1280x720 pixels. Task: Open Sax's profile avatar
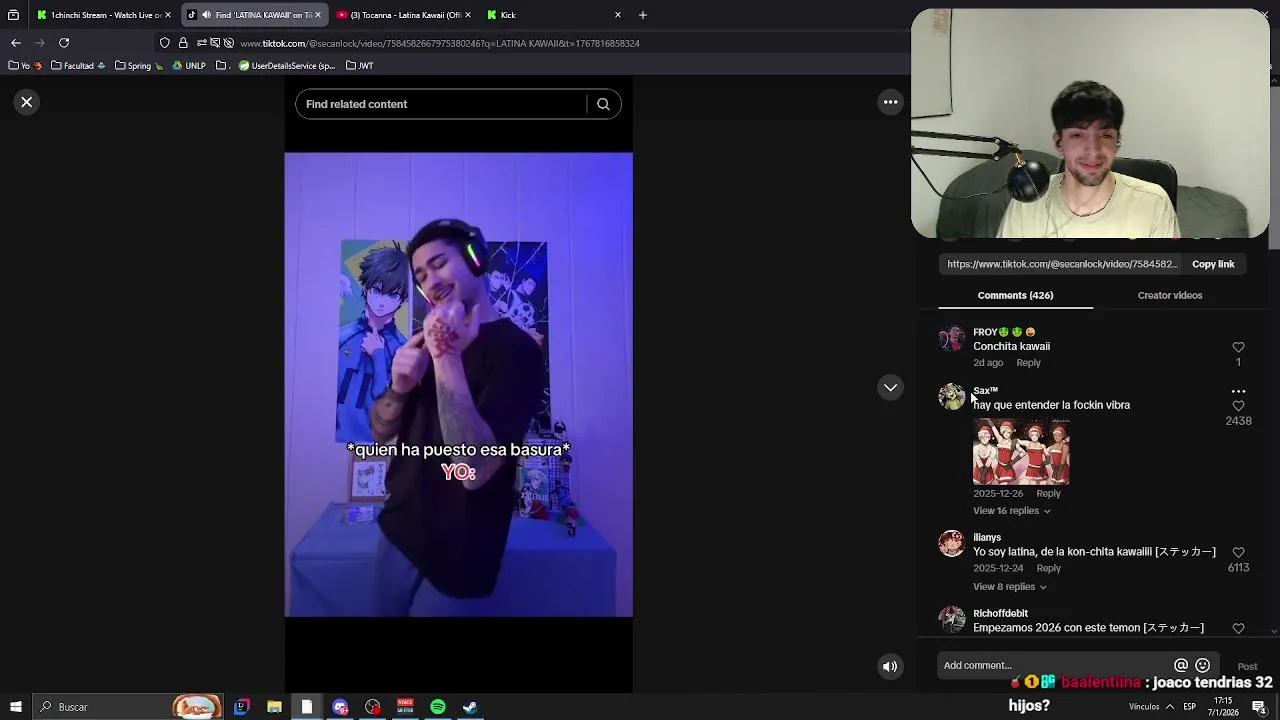[x=951, y=397]
